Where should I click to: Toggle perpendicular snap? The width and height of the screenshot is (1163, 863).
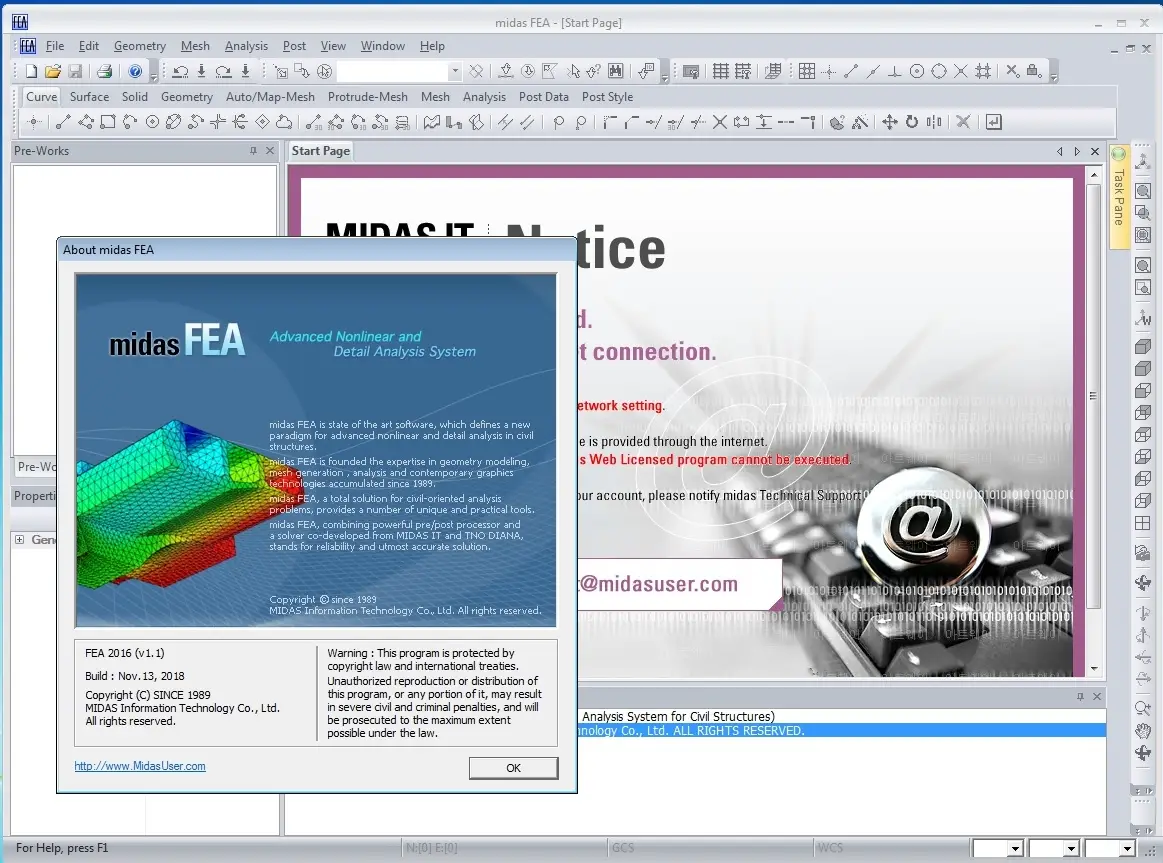coord(895,71)
